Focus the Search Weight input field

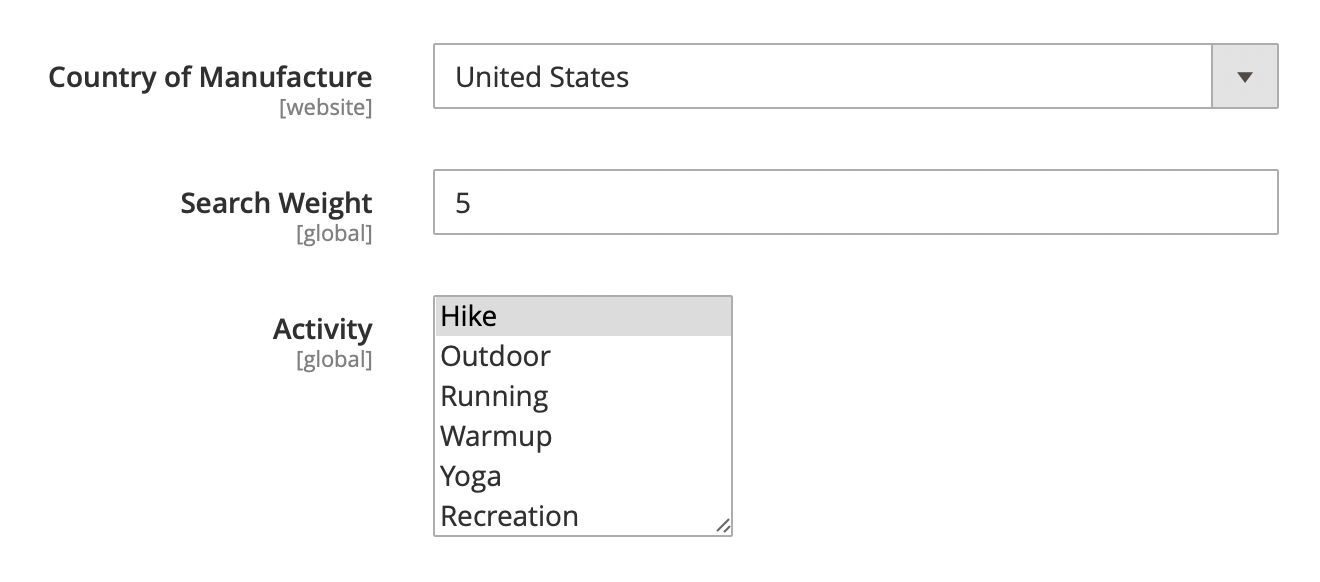pyautogui.click(x=855, y=203)
